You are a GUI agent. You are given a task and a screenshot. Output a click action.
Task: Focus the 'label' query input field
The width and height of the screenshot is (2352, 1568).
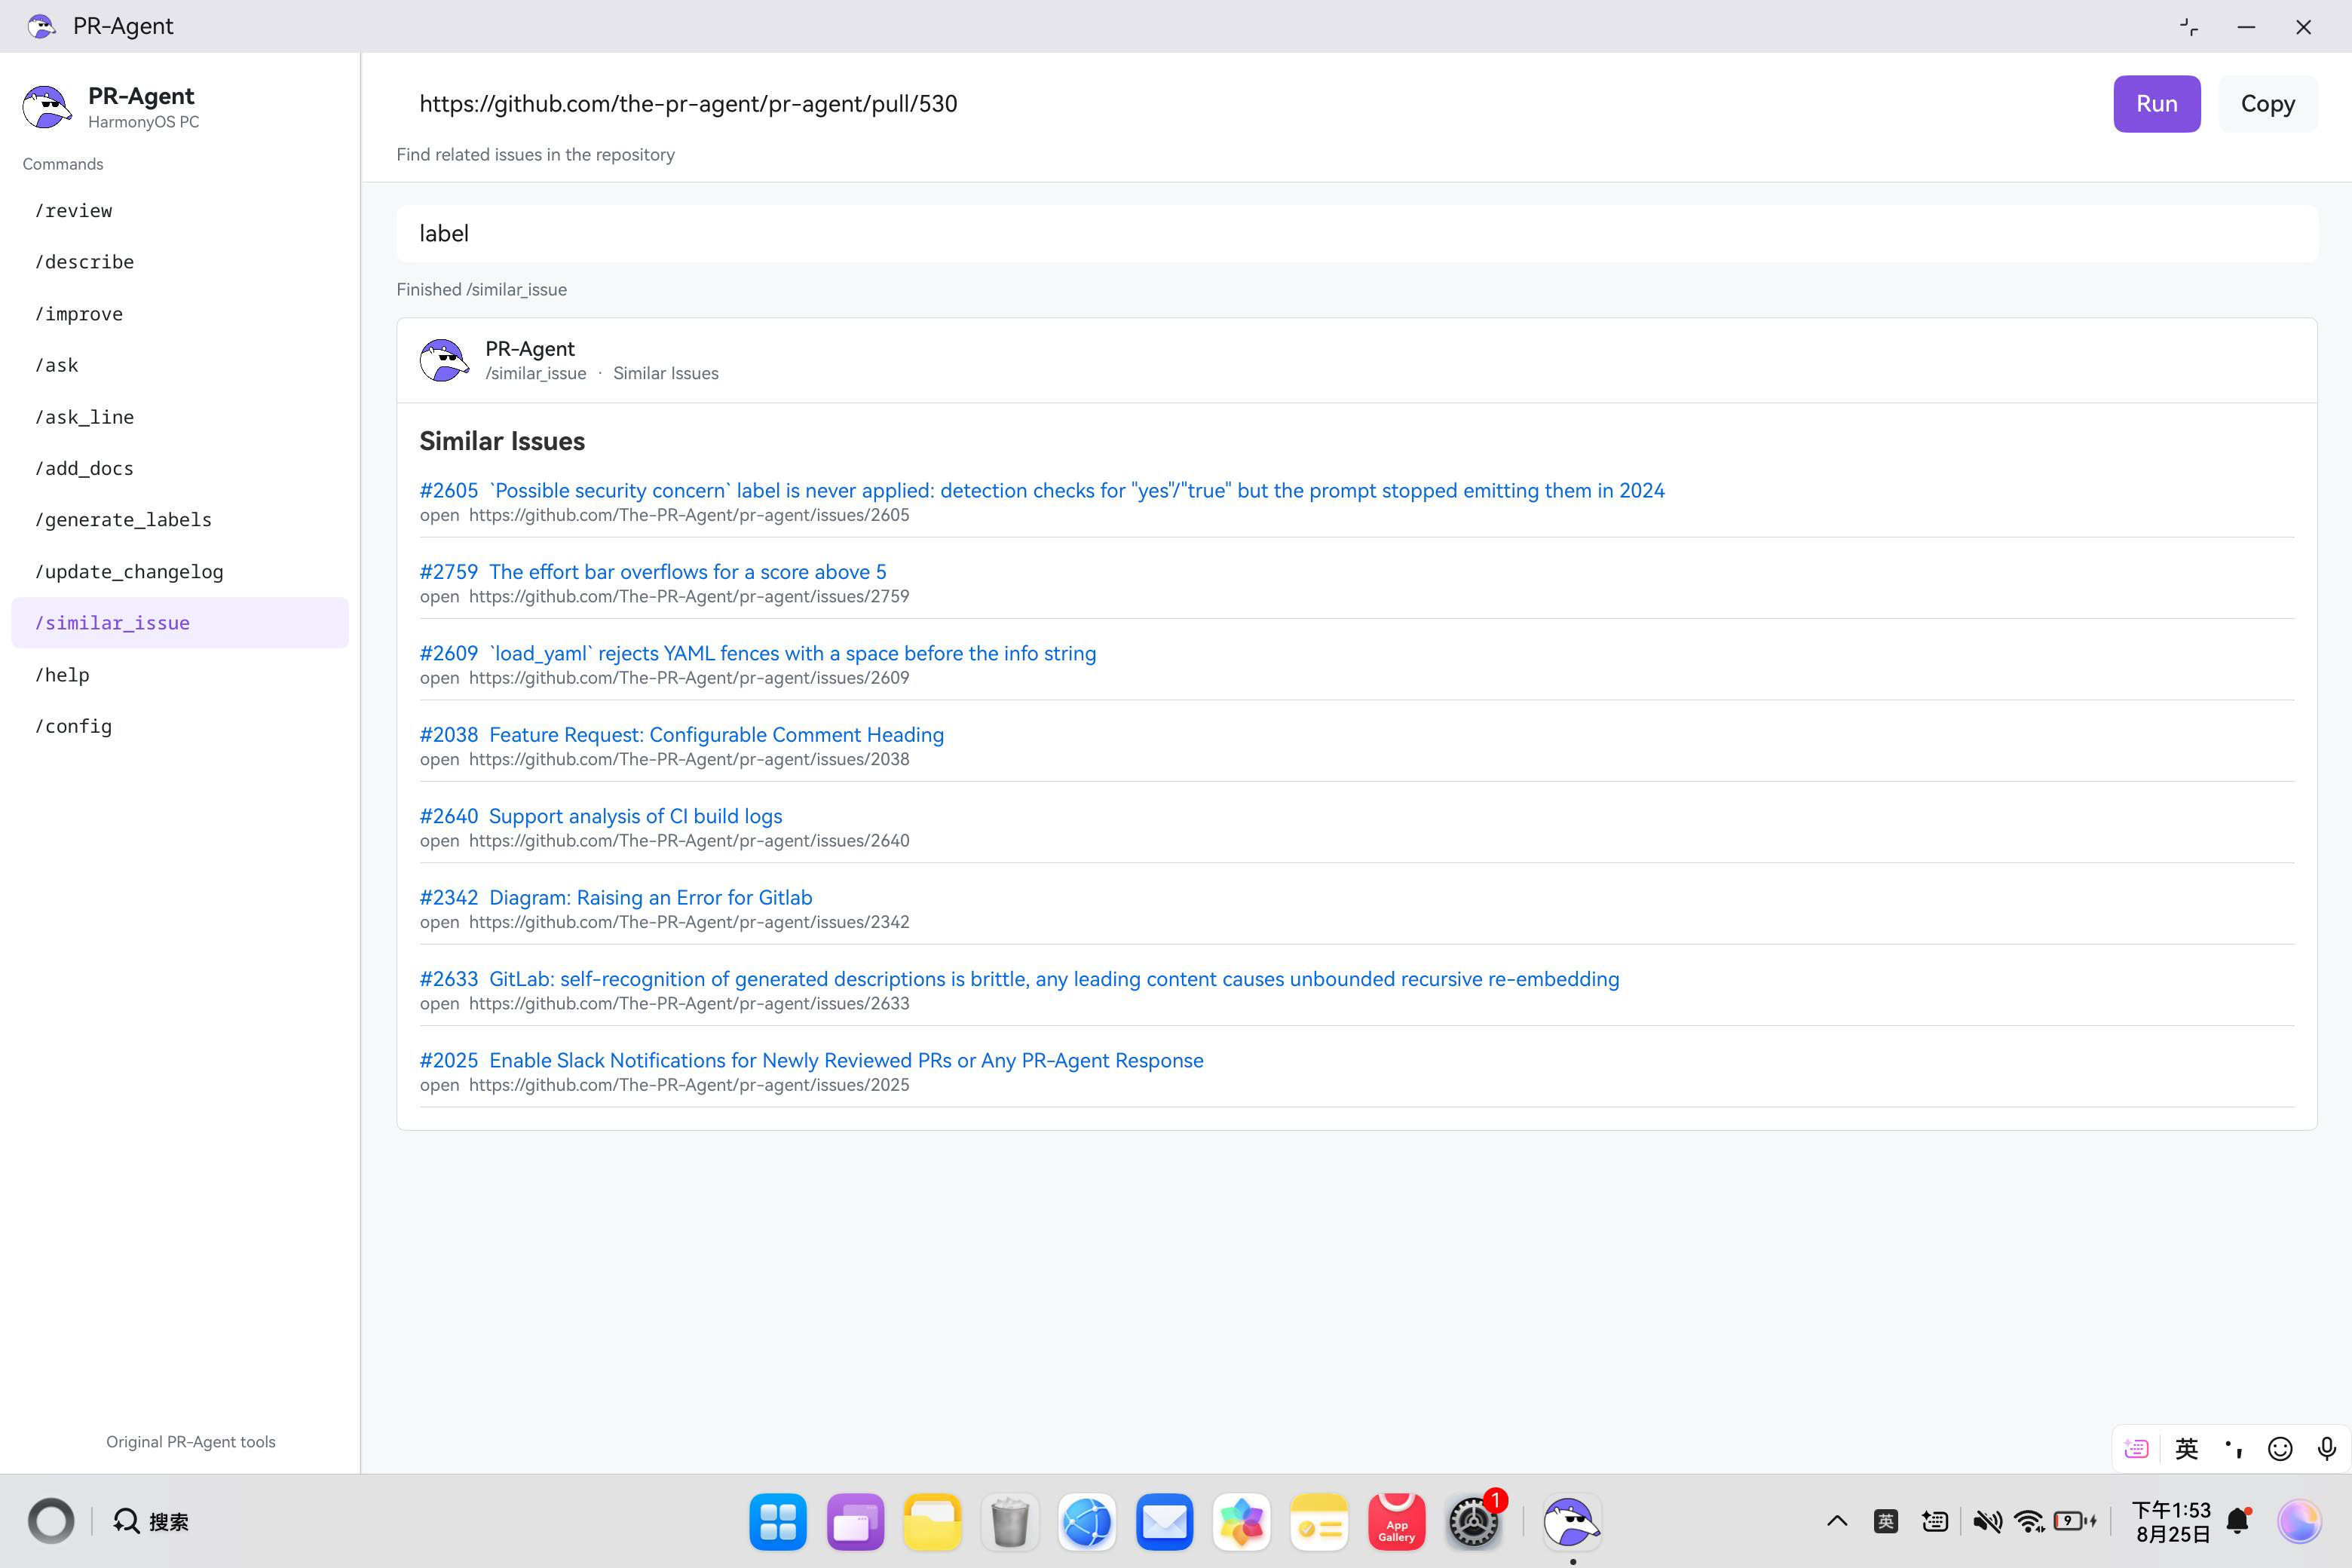click(x=1356, y=233)
